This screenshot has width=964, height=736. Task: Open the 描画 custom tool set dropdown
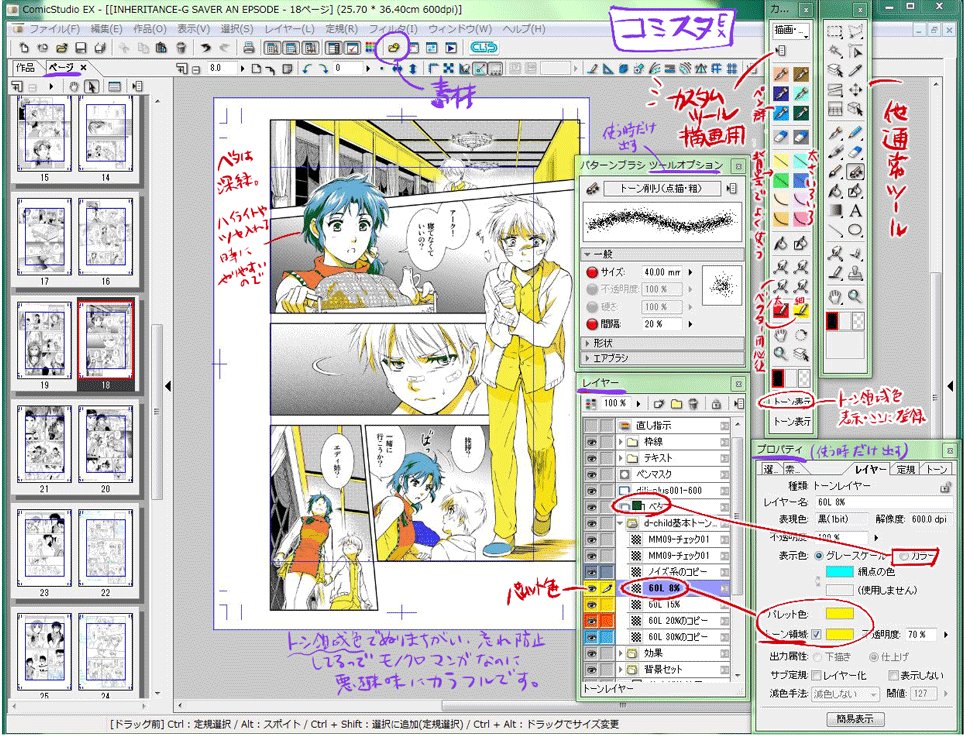791,30
